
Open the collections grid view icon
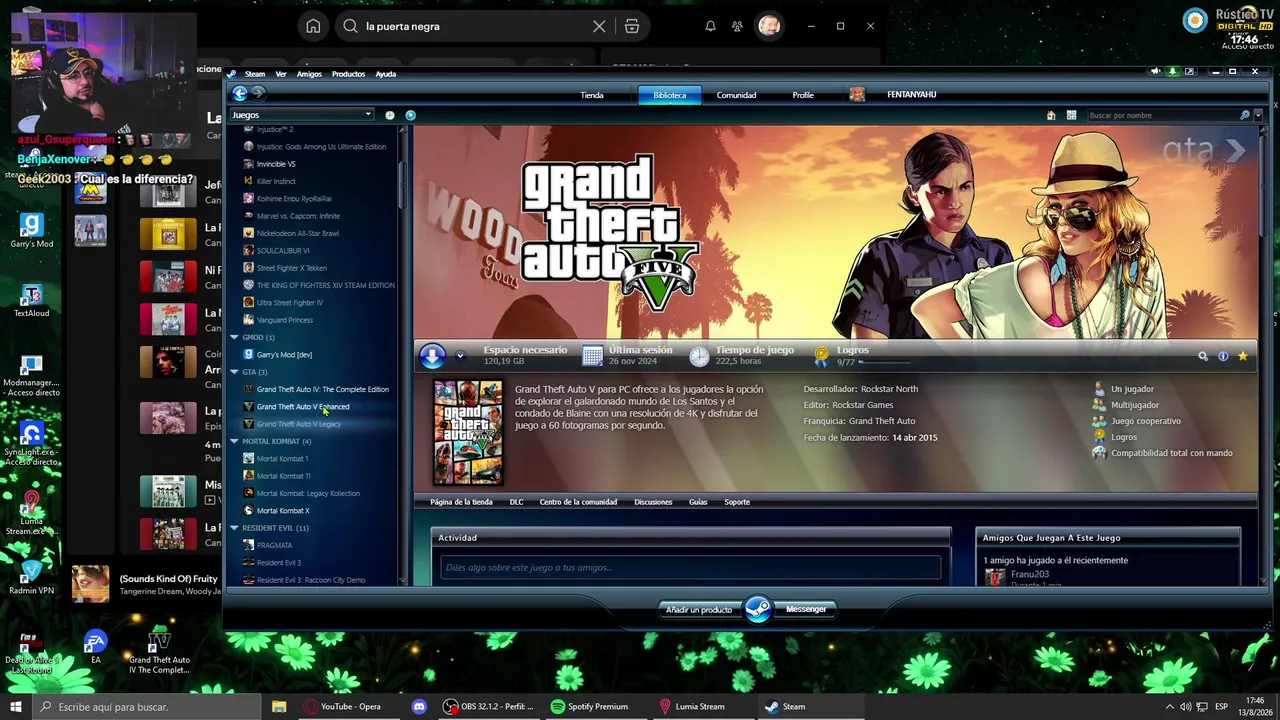tap(1071, 115)
